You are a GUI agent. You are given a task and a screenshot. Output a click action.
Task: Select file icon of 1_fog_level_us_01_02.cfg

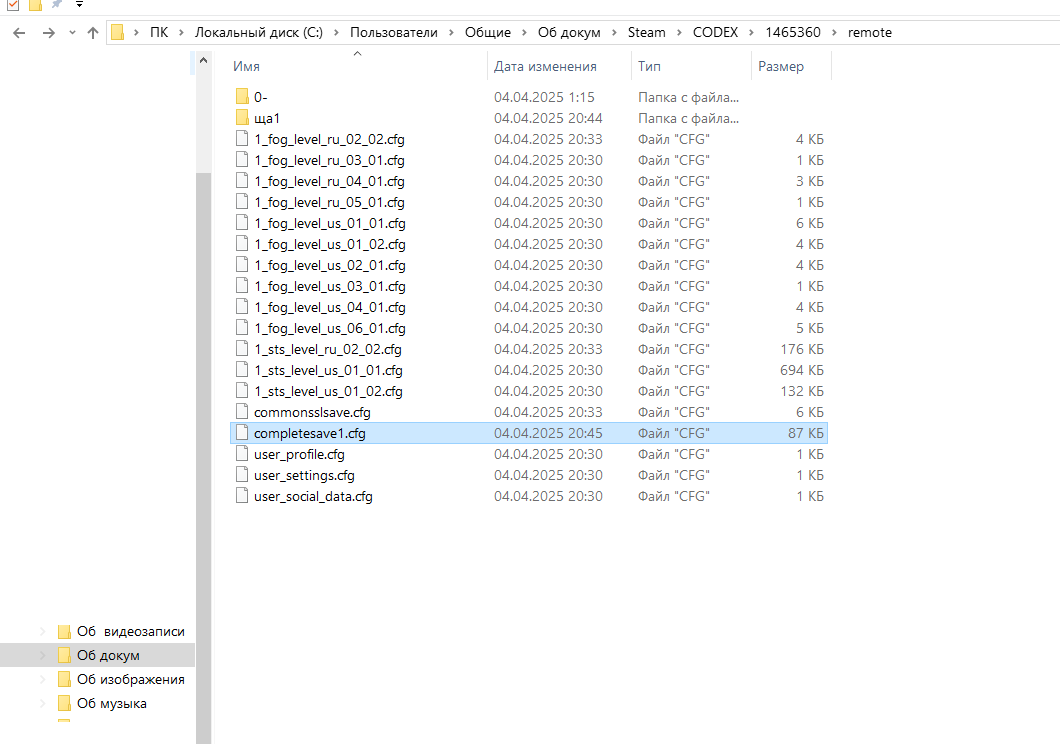242,243
